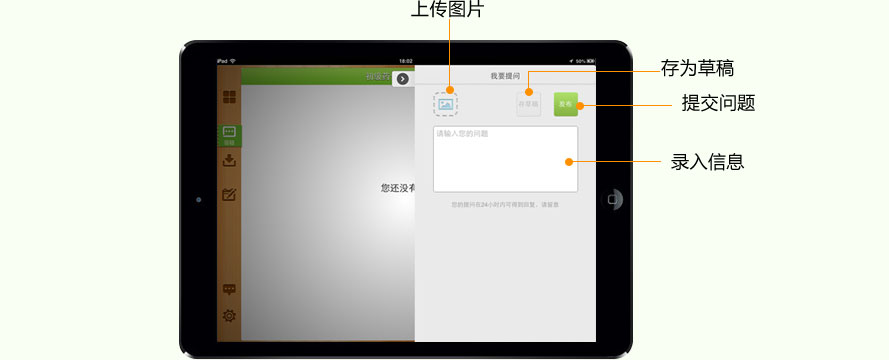Collapse the question panel with arrow button
Image resolution: width=889 pixels, height=360 pixels.
coord(403,79)
